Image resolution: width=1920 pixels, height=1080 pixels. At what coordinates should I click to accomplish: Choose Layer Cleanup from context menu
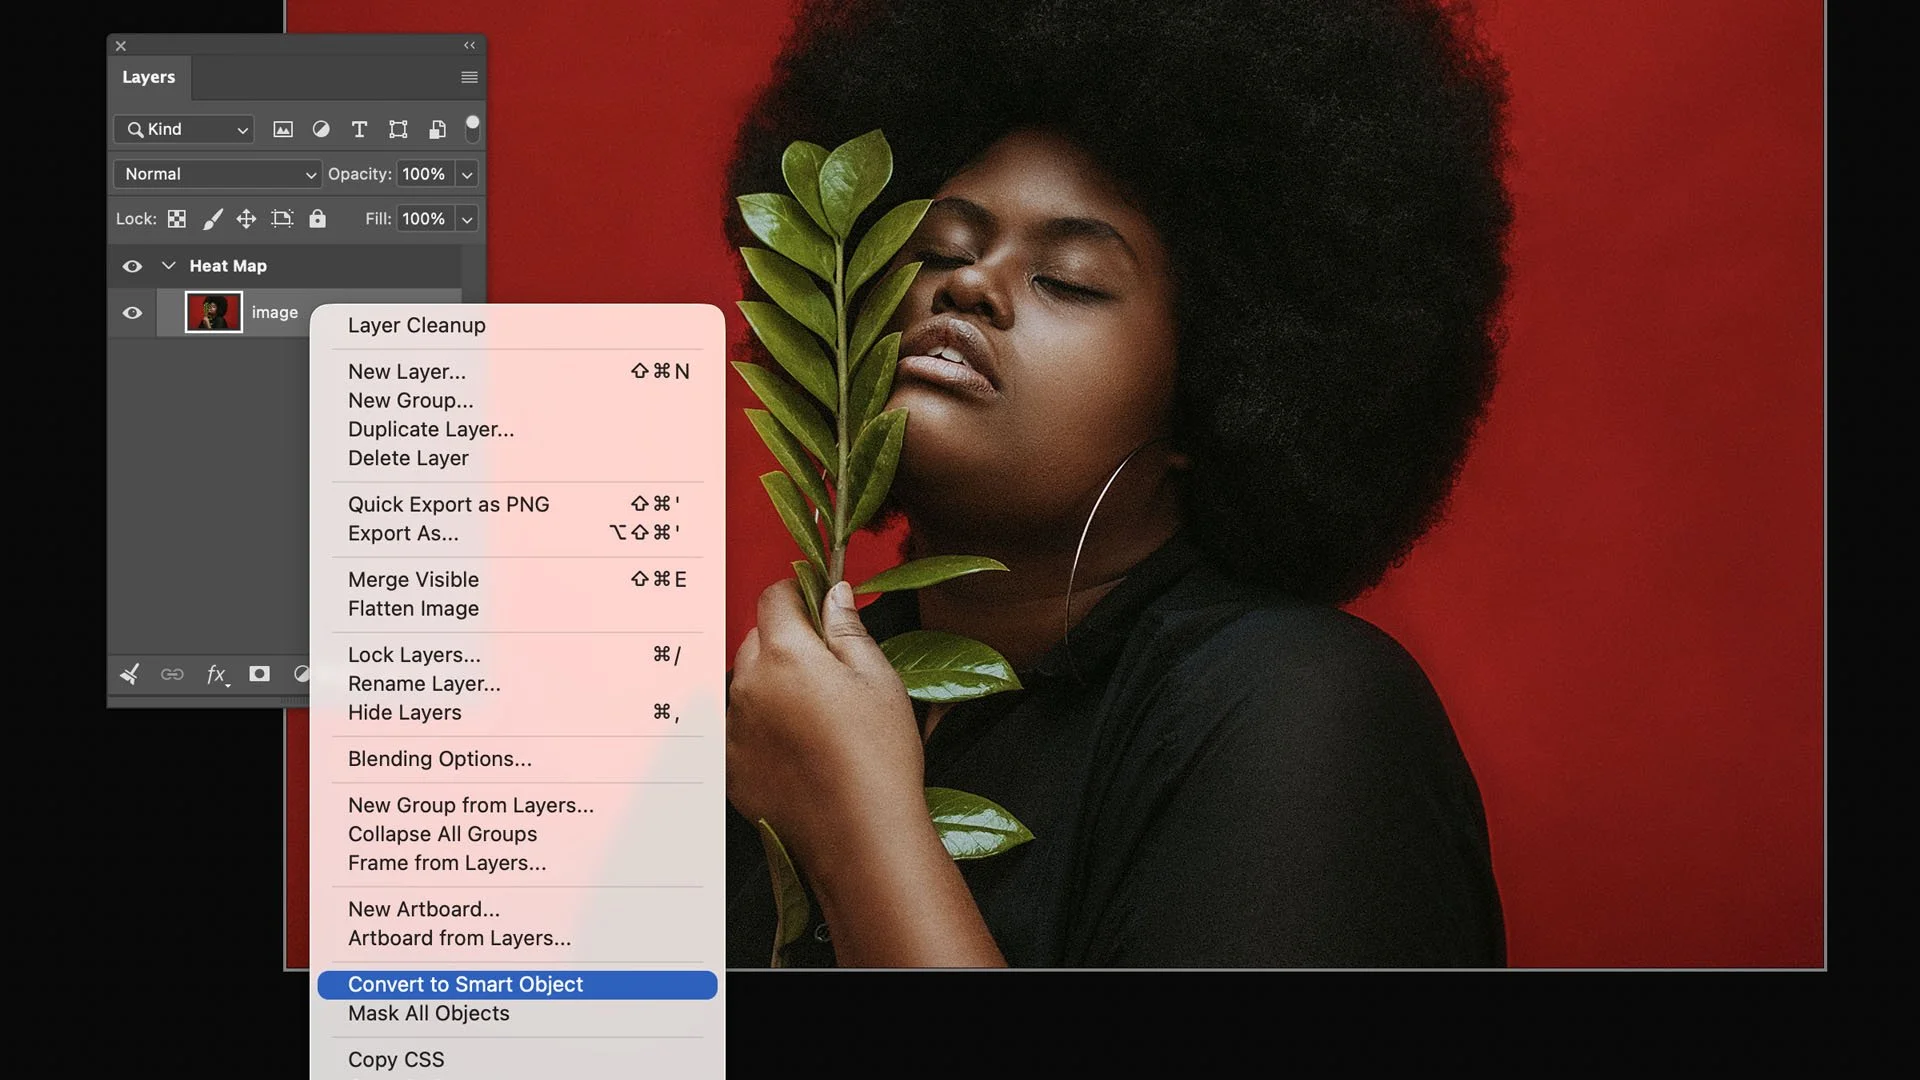click(x=417, y=326)
